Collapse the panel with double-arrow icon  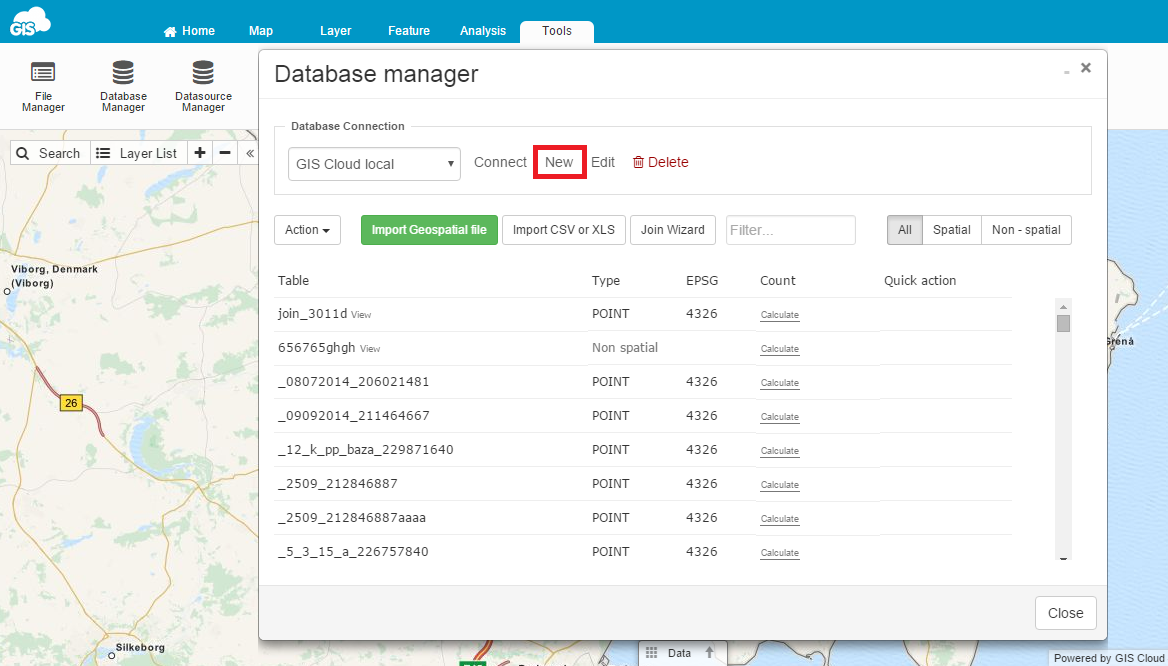(x=250, y=153)
